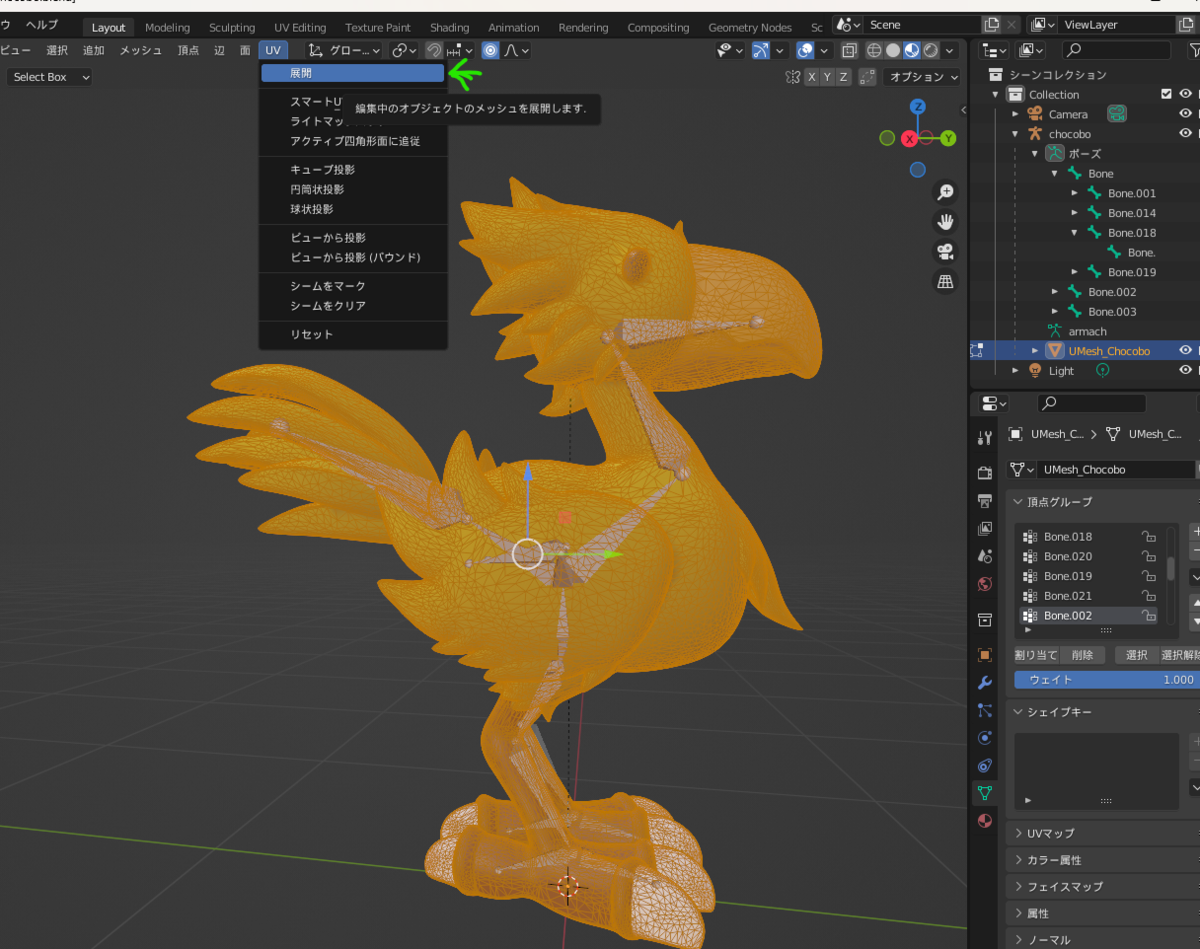Open transform orientation dropdown (グロー...)
1200x949 pixels.
tap(344, 50)
